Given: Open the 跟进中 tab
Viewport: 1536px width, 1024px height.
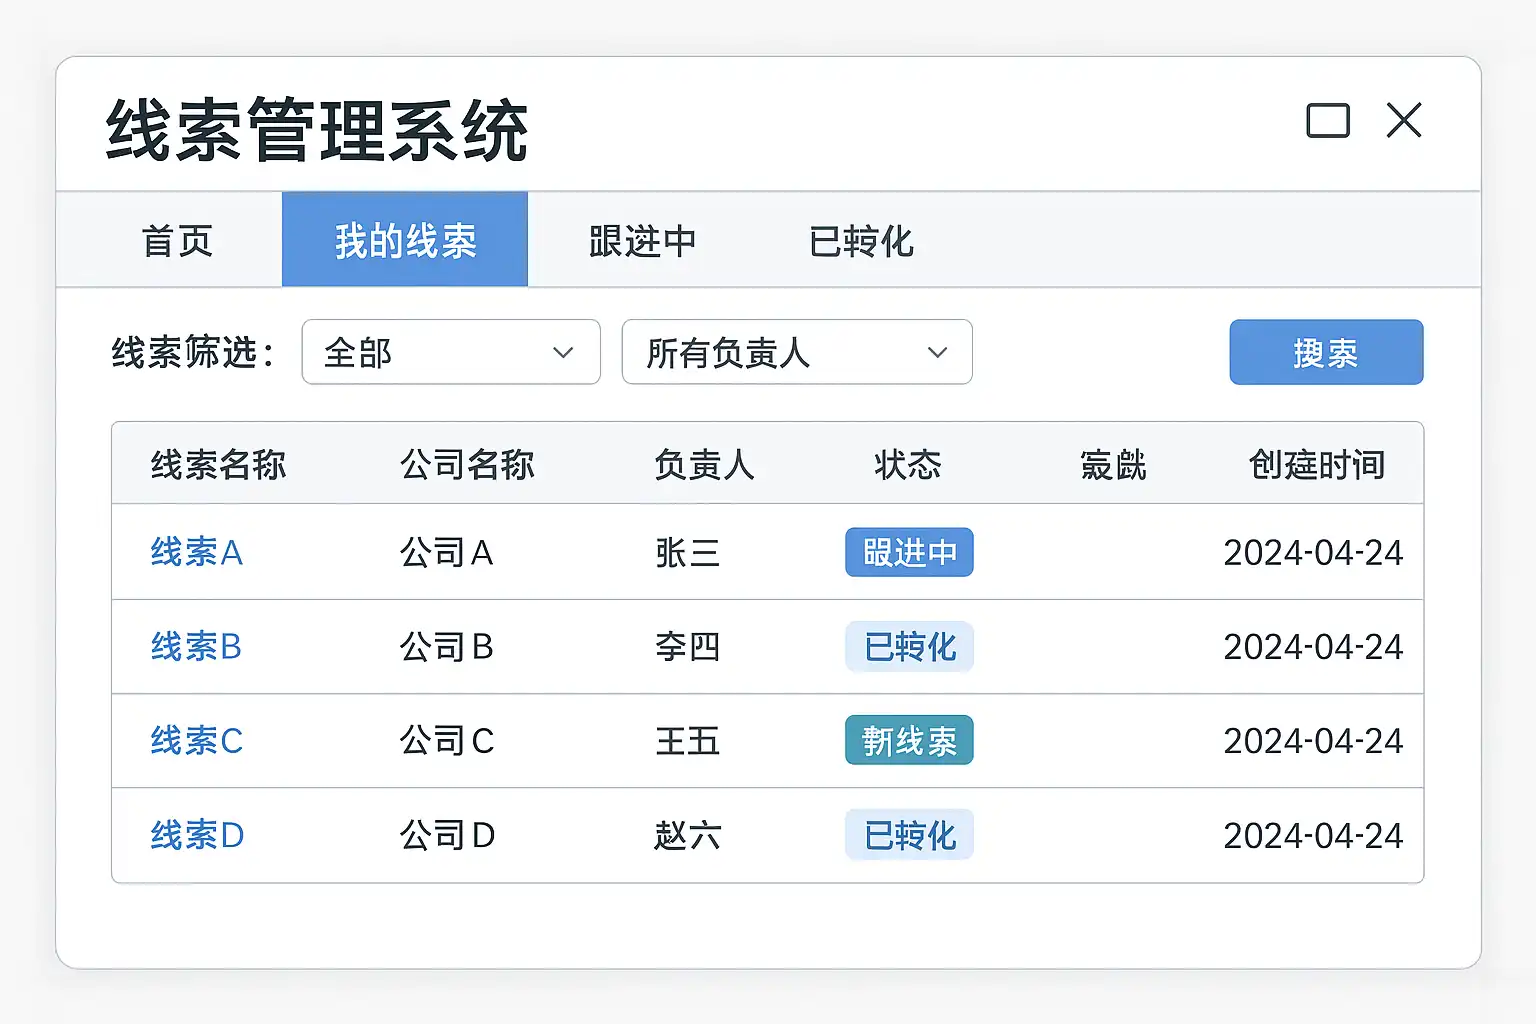Looking at the screenshot, I should click(x=642, y=241).
